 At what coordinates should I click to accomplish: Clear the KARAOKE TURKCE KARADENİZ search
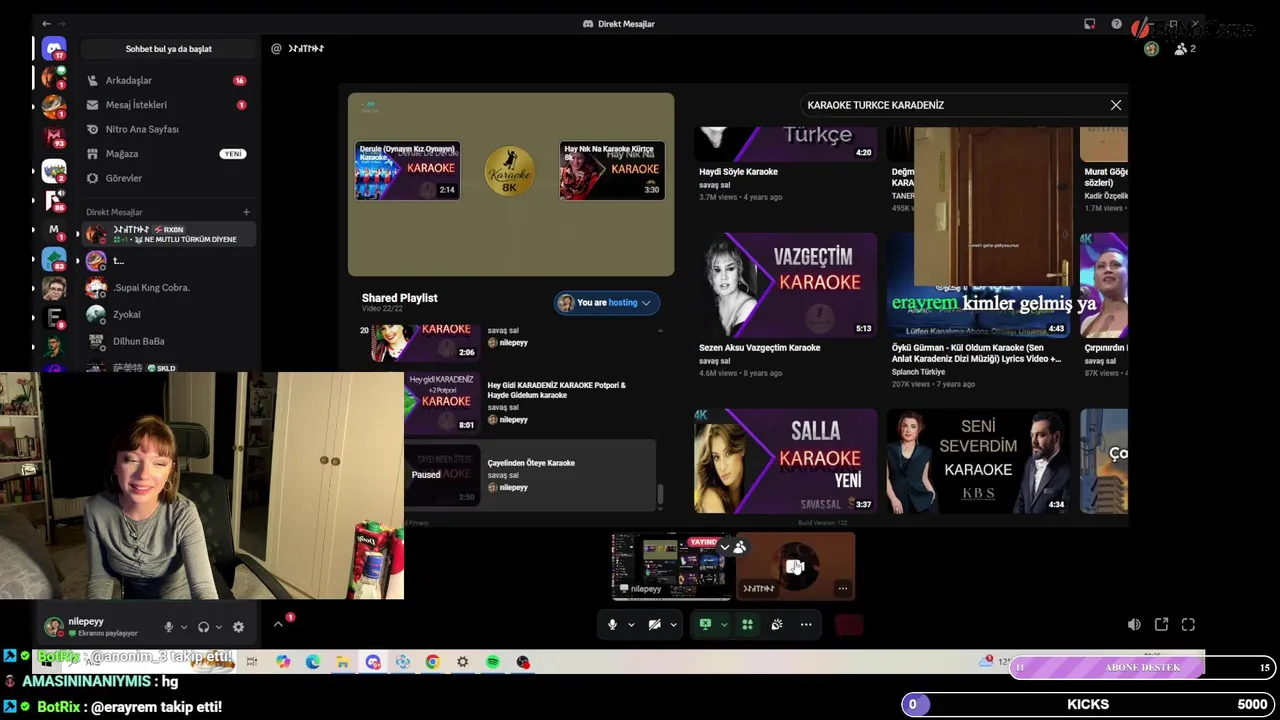[x=1116, y=105]
